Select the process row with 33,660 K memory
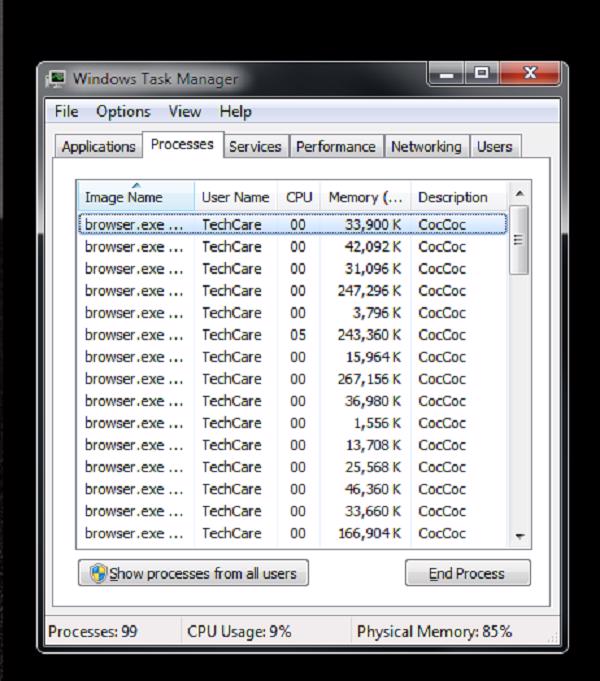 292,511
